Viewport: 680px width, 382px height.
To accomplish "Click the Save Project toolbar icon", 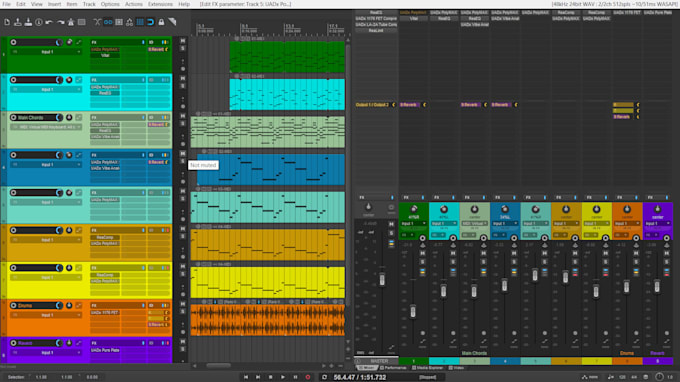I will click(28, 22).
